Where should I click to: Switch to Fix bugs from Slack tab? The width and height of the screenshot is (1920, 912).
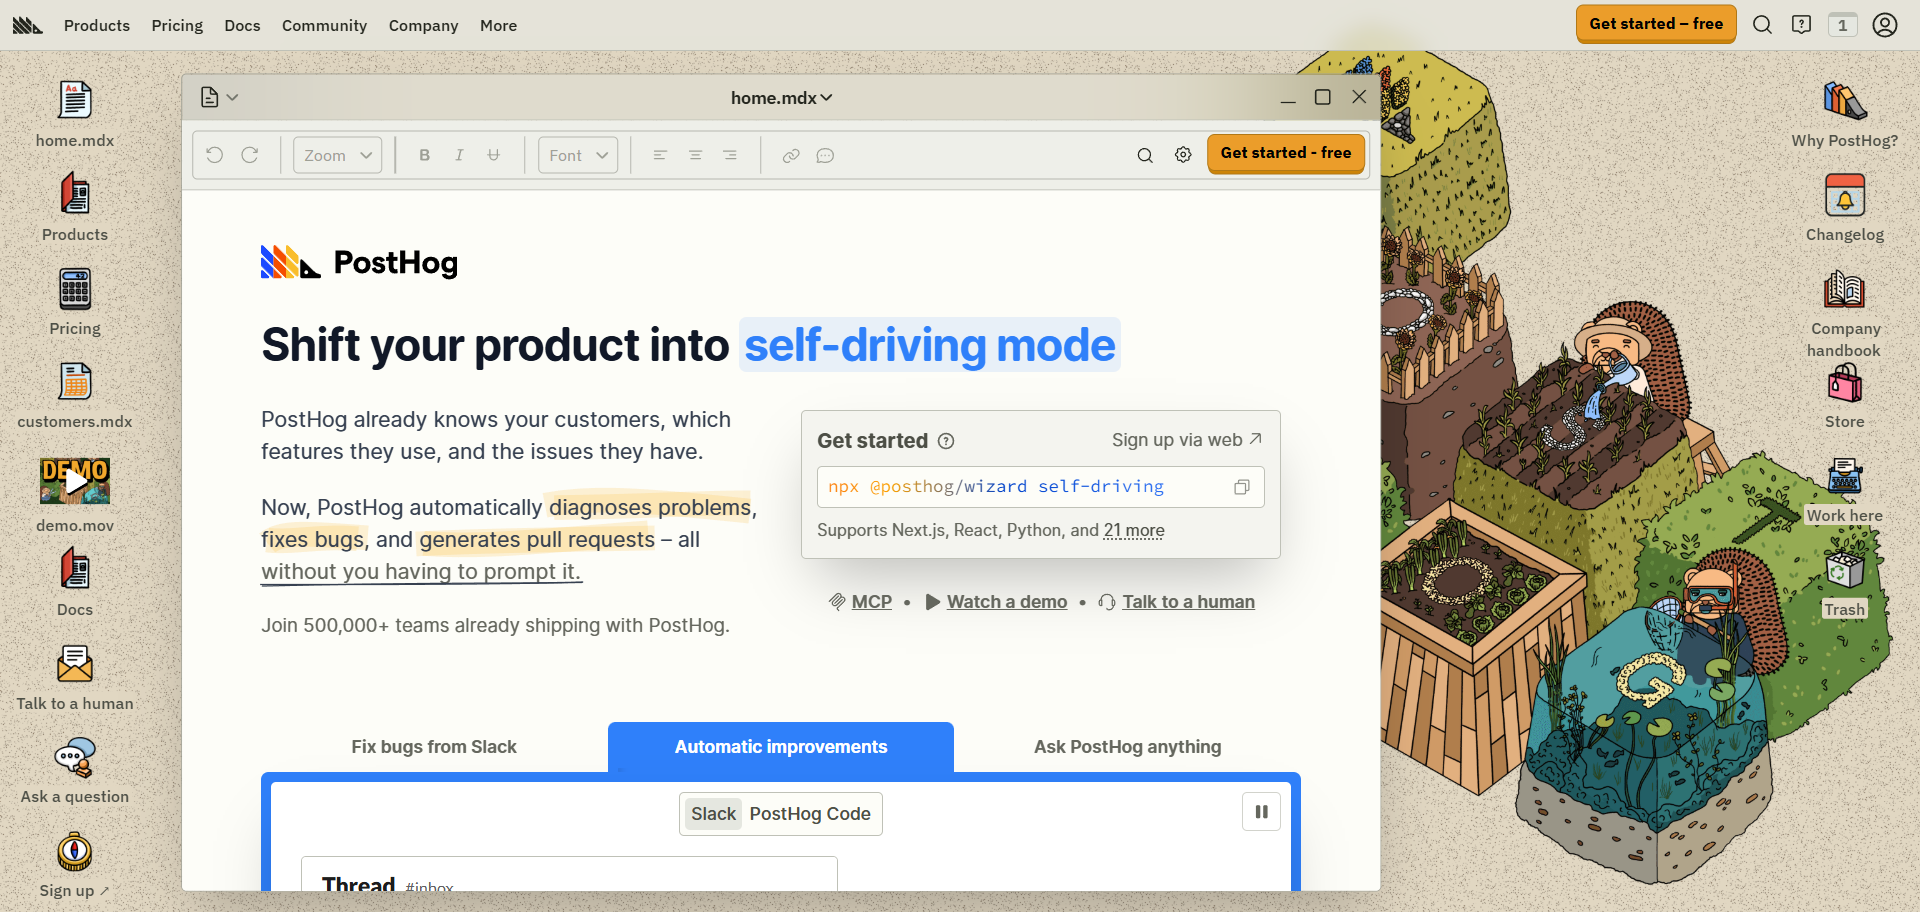pyautogui.click(x=434, y=747)
